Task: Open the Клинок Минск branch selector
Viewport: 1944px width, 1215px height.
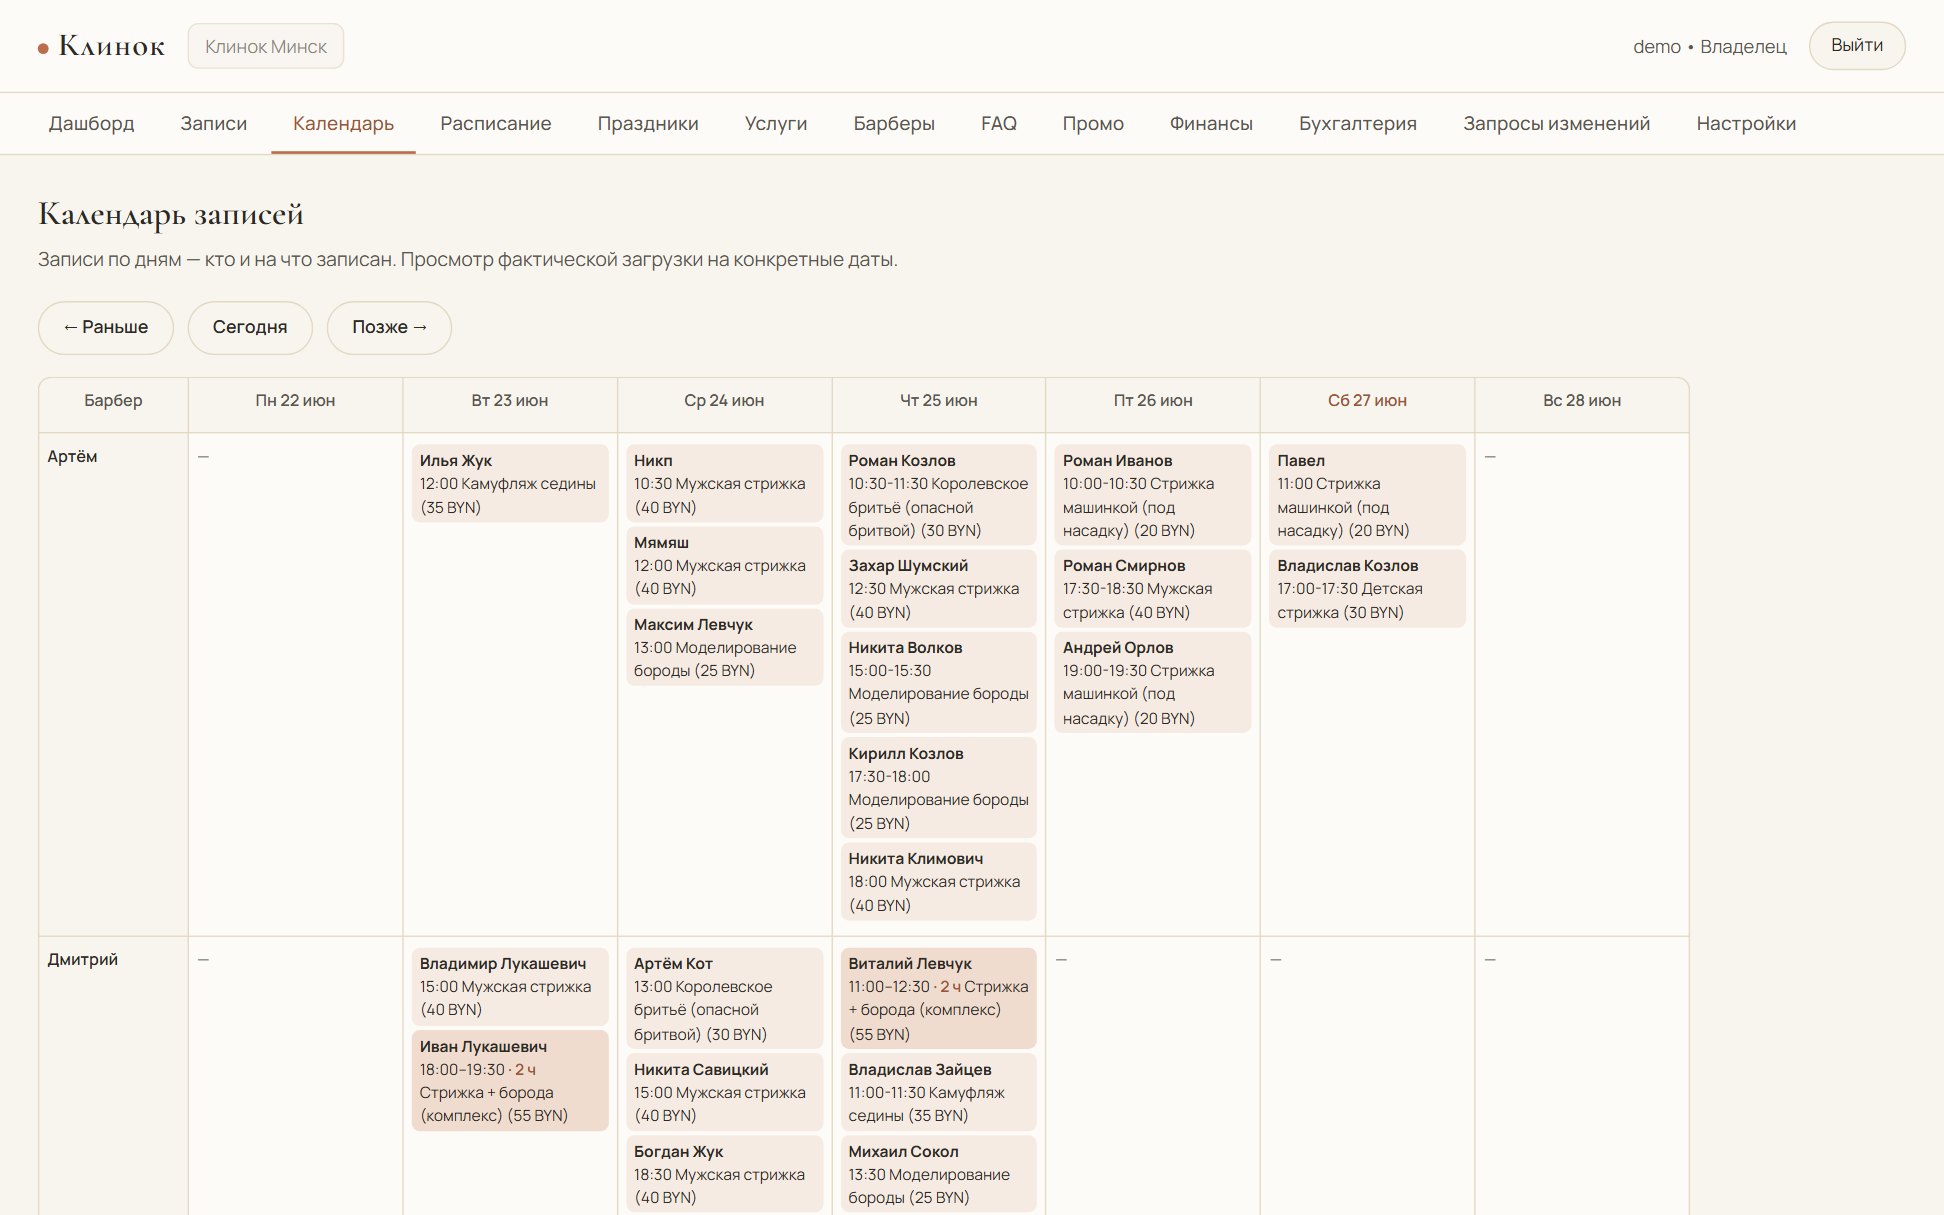Action: pyautogui.click(x=266, y=46)
